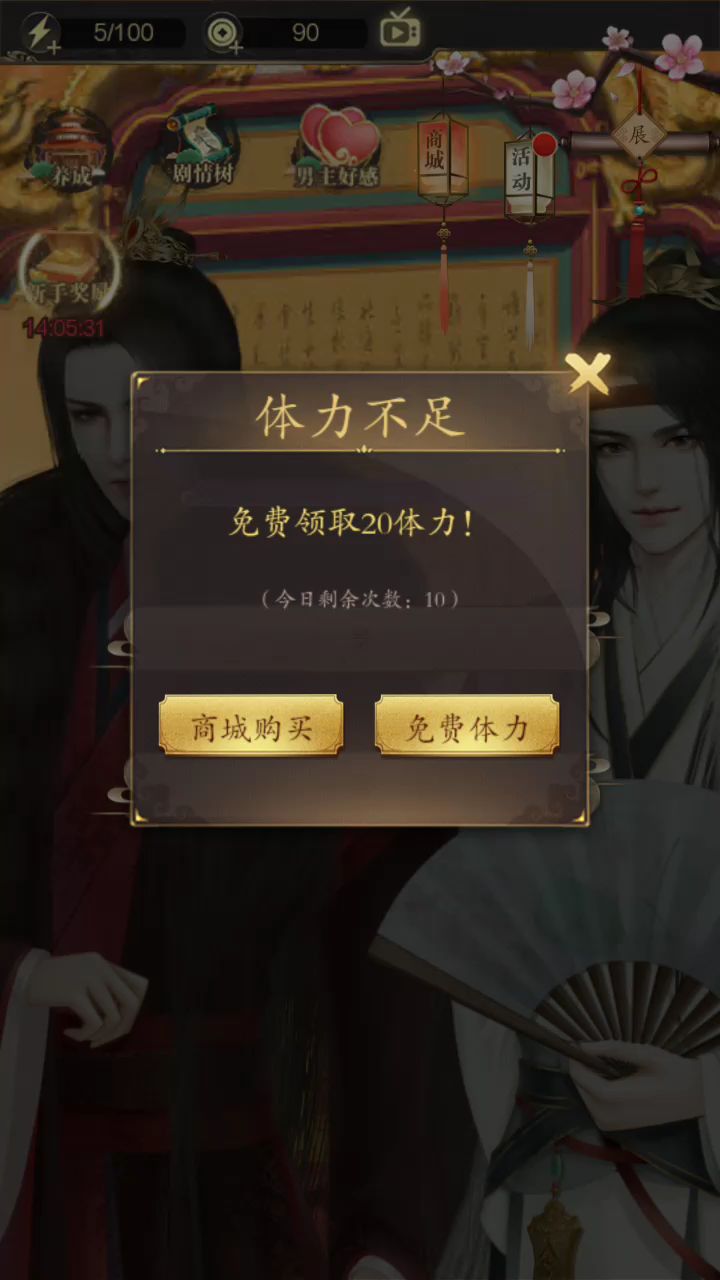
Task: Tap the red notification dot on 活动
Action: click(544, 145)
